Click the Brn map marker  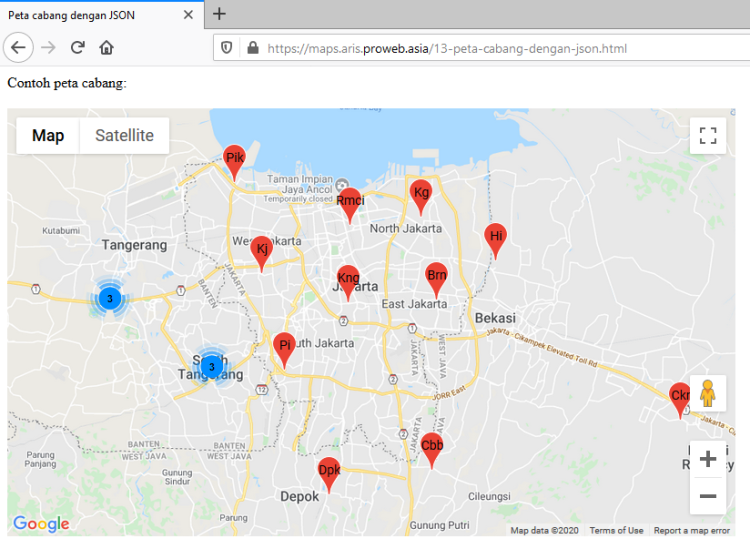436,280
